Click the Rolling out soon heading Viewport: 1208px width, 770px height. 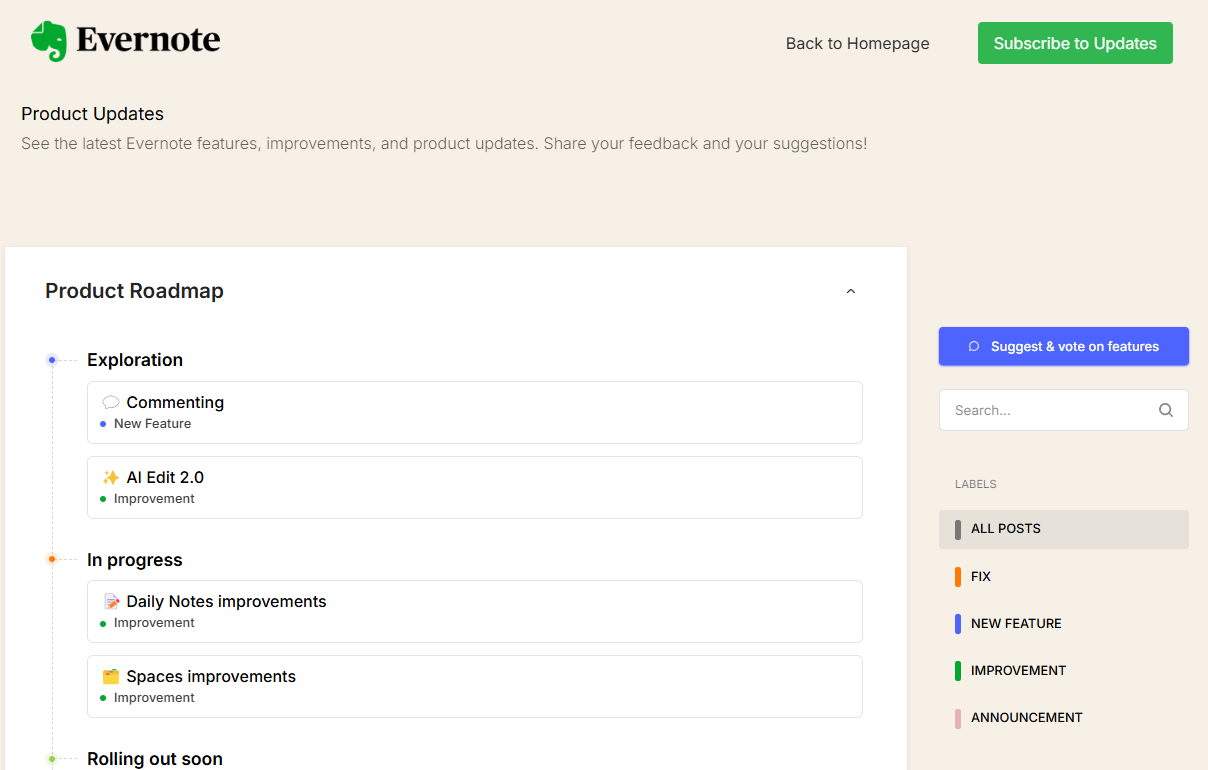[155, 759]
